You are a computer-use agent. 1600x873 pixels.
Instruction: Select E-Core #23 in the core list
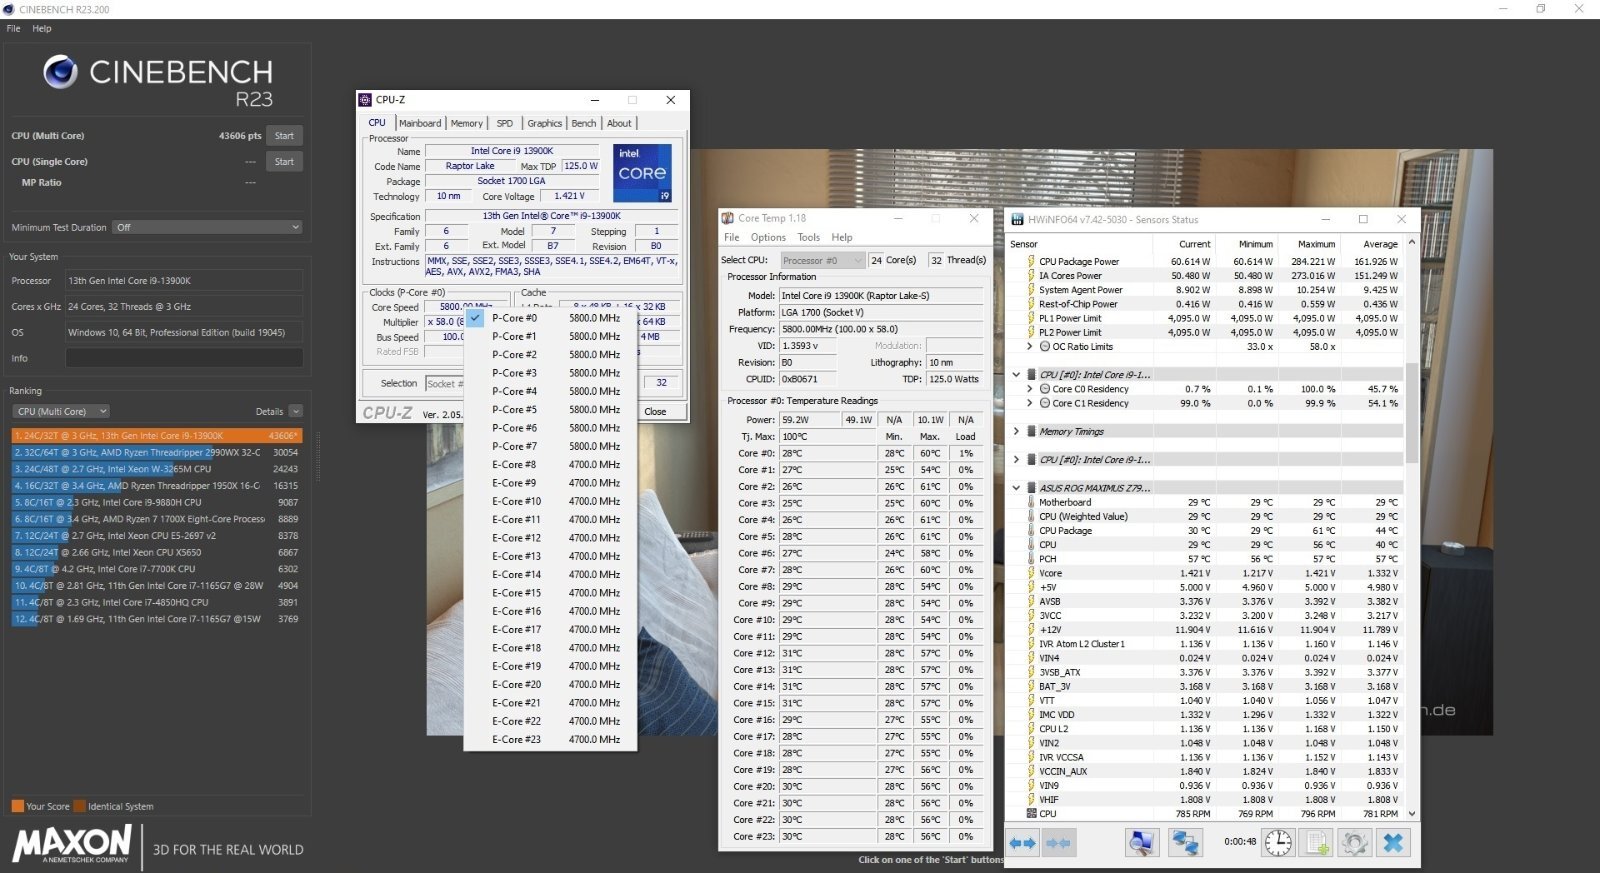pyautogui.click(x=551, y=739)
